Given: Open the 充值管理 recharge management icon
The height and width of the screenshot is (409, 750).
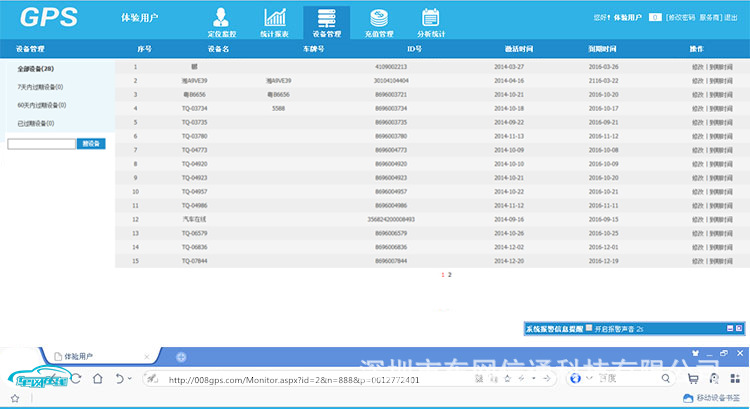Looking at the screenshot, I should pyautogui.click(x=379, y=21).
